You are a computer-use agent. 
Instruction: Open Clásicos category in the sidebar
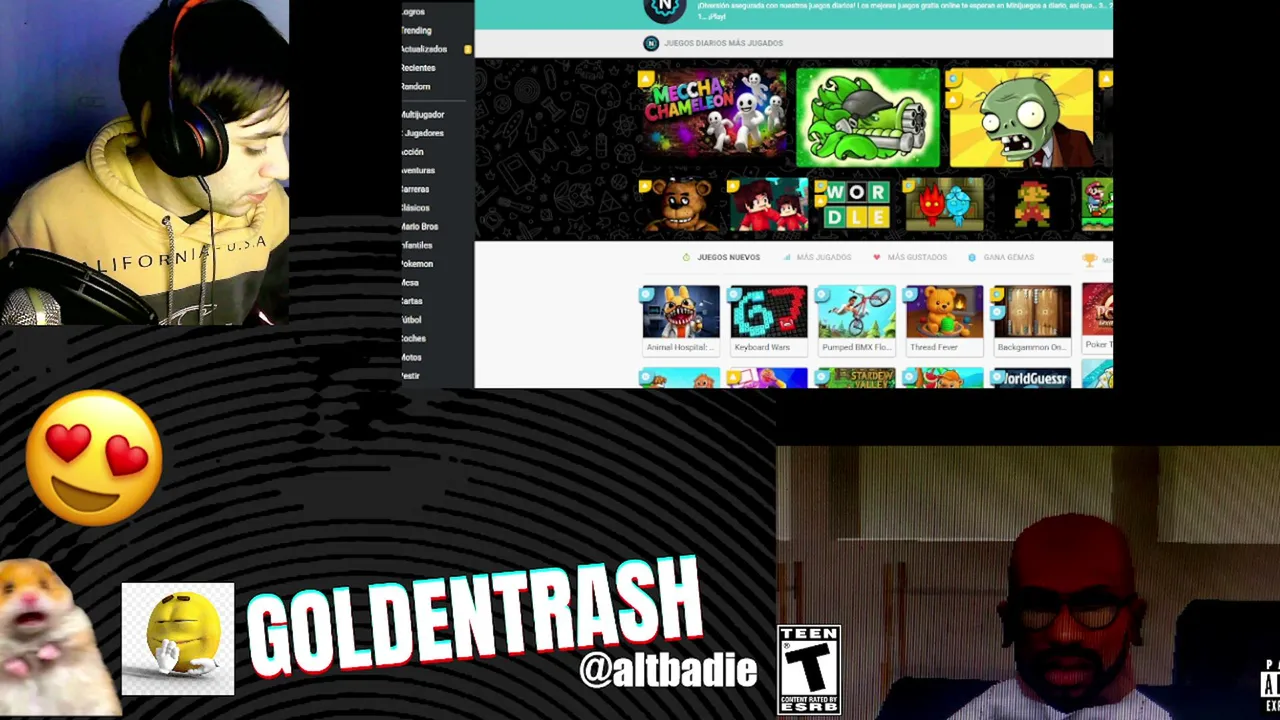coord(415,208)
